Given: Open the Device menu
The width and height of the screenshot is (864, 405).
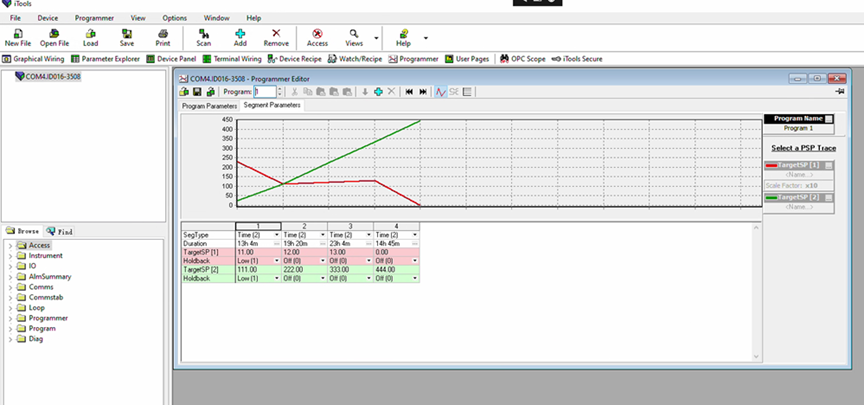Looking at the screenshot, I should pyautogui.click(x=47, y=18).
